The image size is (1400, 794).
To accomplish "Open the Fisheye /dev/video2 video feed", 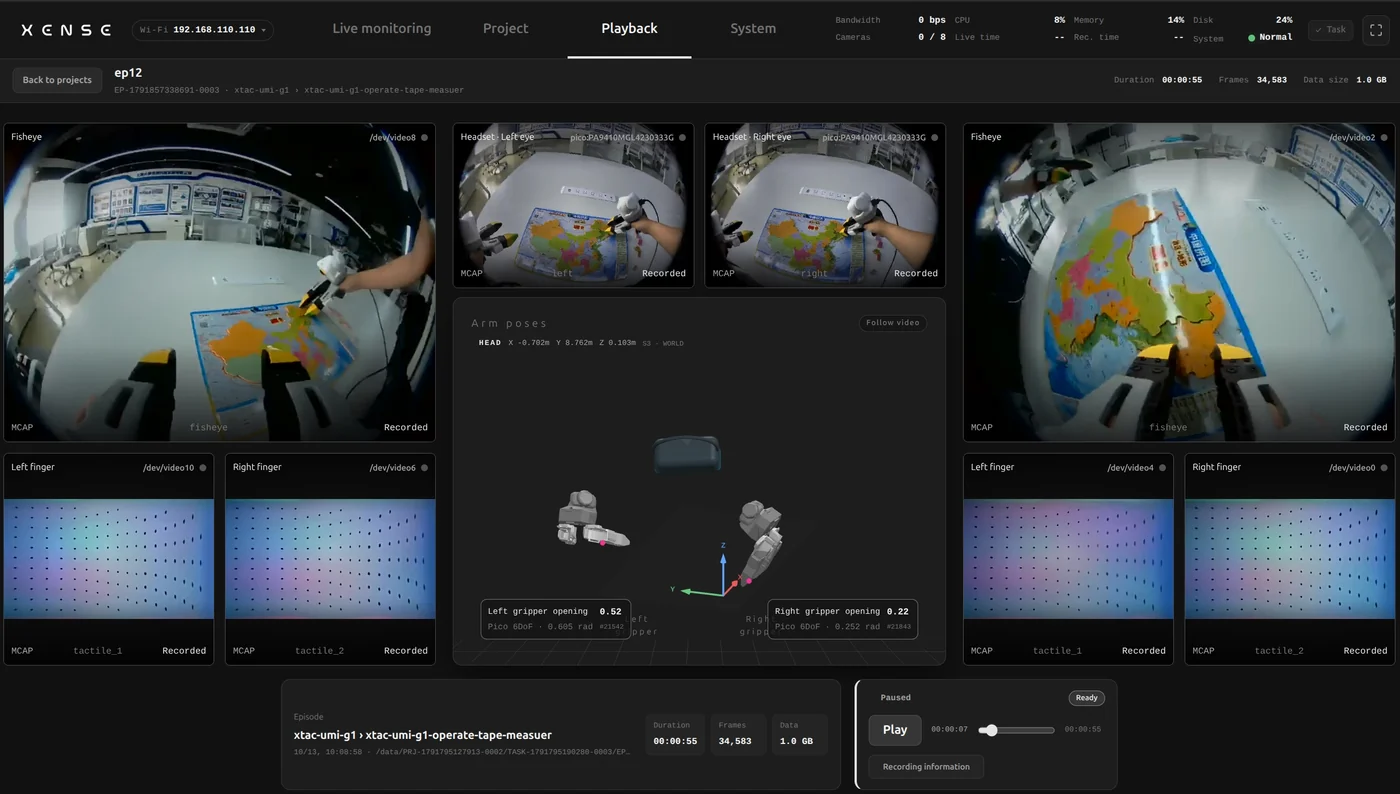I will (1179, 282).
